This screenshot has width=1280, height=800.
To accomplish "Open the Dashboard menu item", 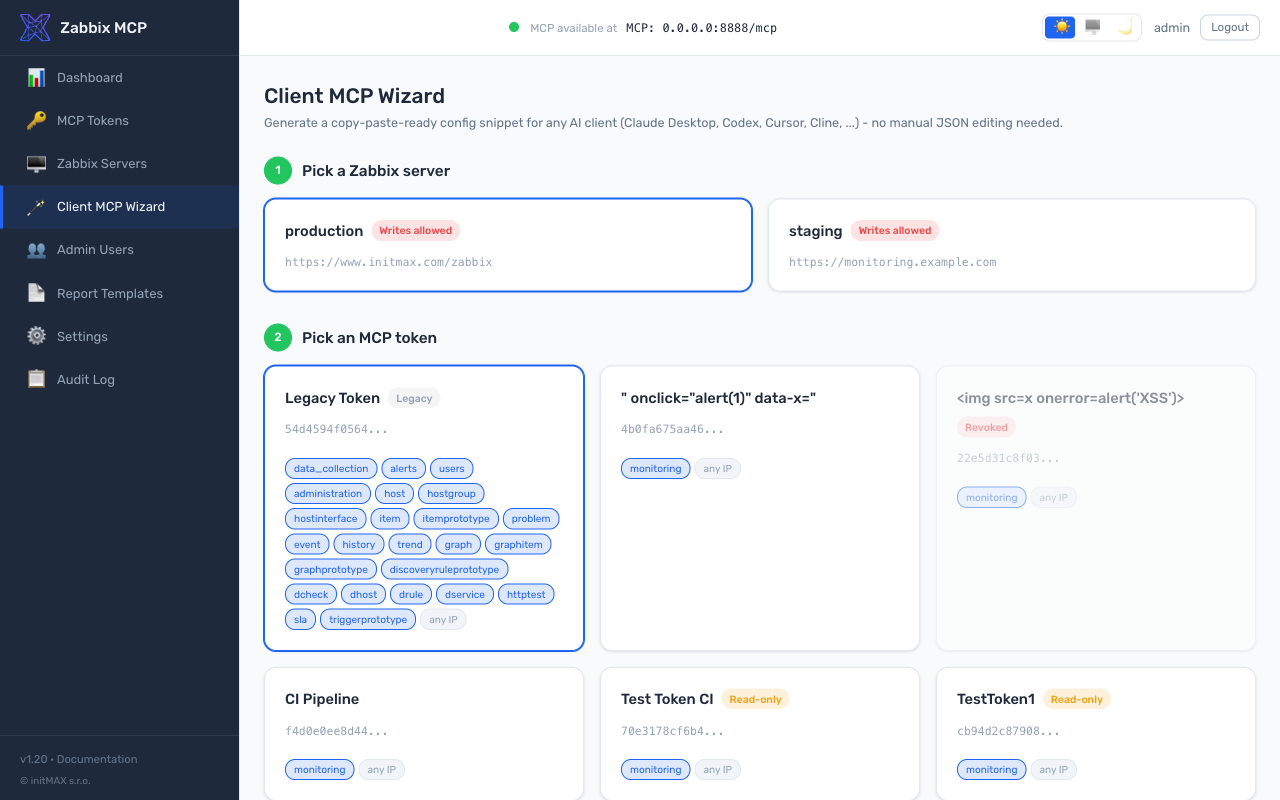I will point(119,77).
